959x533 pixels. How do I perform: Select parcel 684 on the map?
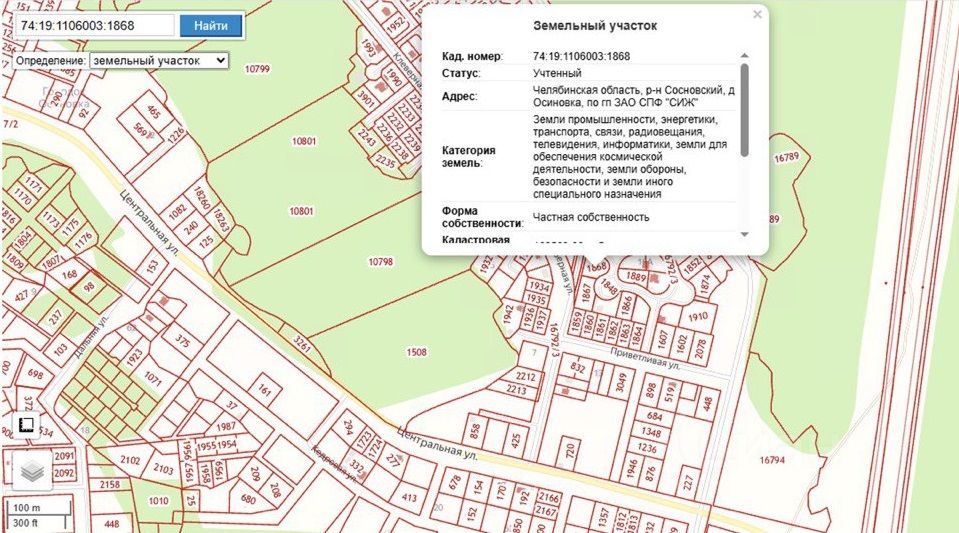tap(654, 417)
